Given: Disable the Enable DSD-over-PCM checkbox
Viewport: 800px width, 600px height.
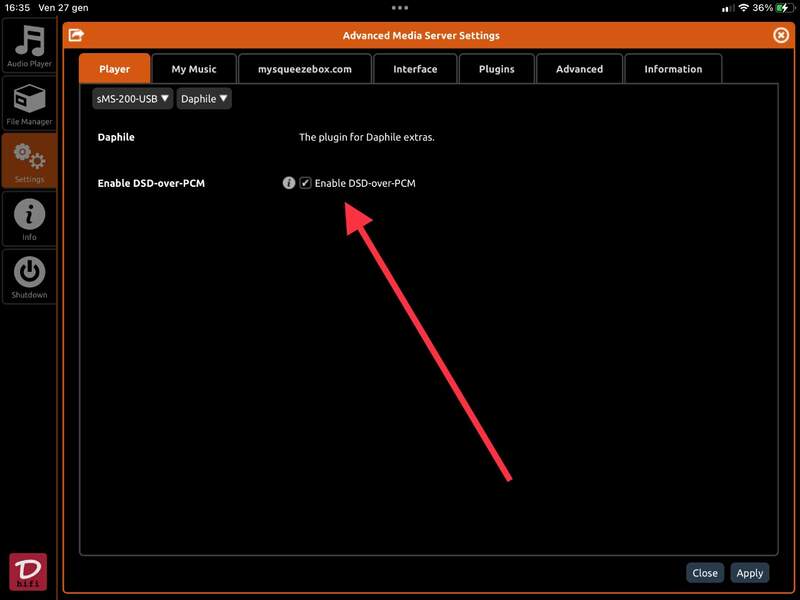Looking at the screenshot, I should (x=306, y=183).
